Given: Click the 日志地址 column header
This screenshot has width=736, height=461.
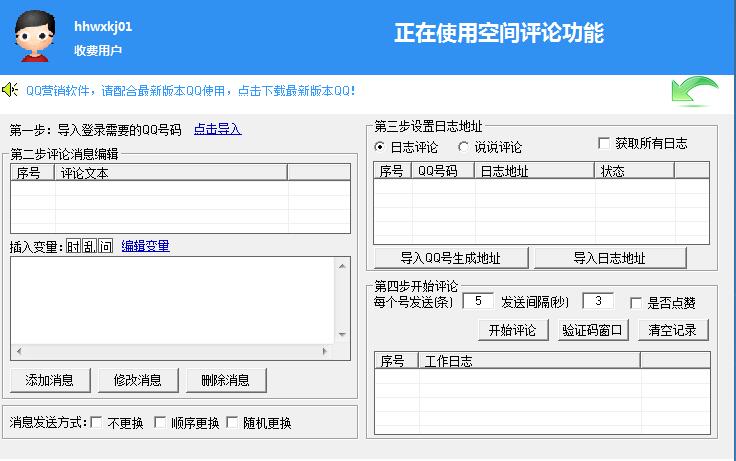Looking at the screenshot, I should (535, 171).
